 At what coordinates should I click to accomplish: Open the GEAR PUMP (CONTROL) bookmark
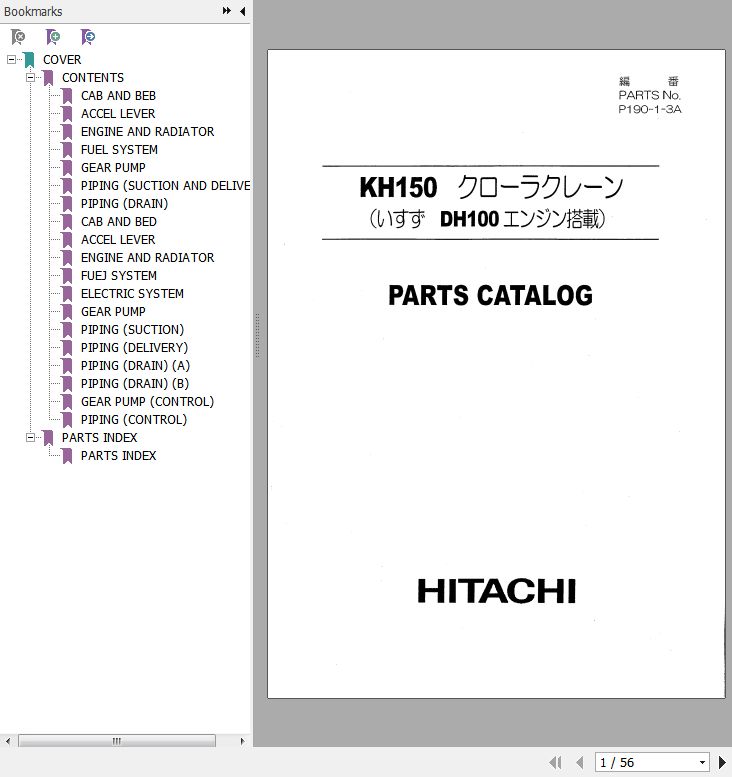[x=148, y=401]
